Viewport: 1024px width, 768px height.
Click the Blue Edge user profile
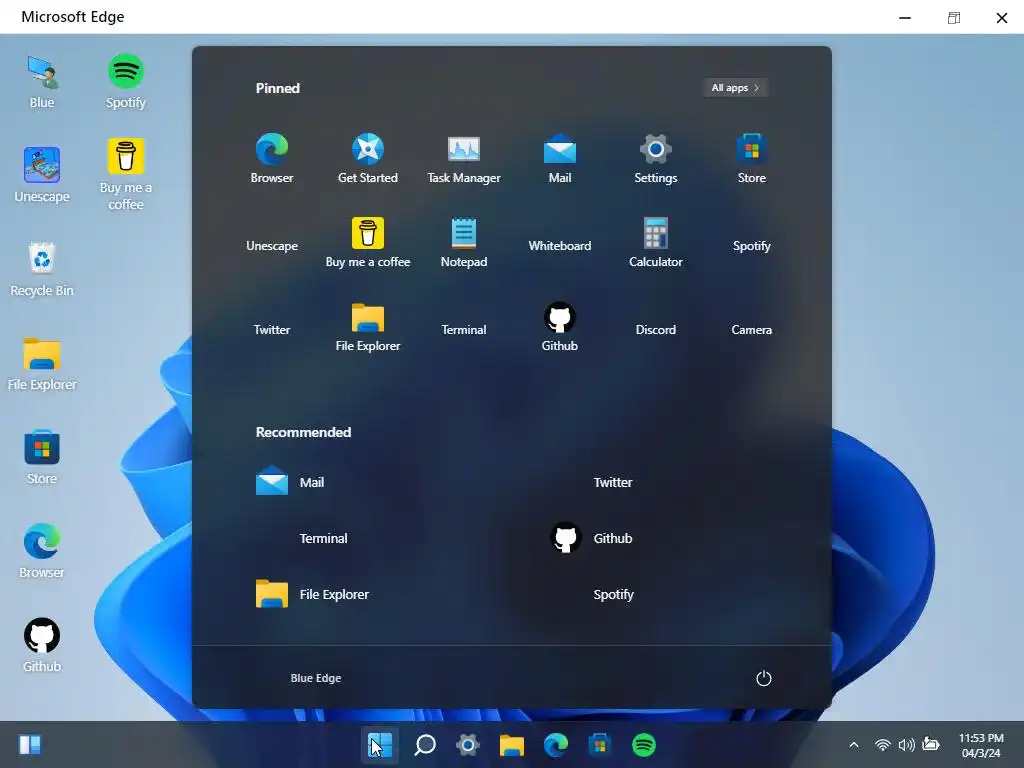pyautogui.click(x=315, y=678)
